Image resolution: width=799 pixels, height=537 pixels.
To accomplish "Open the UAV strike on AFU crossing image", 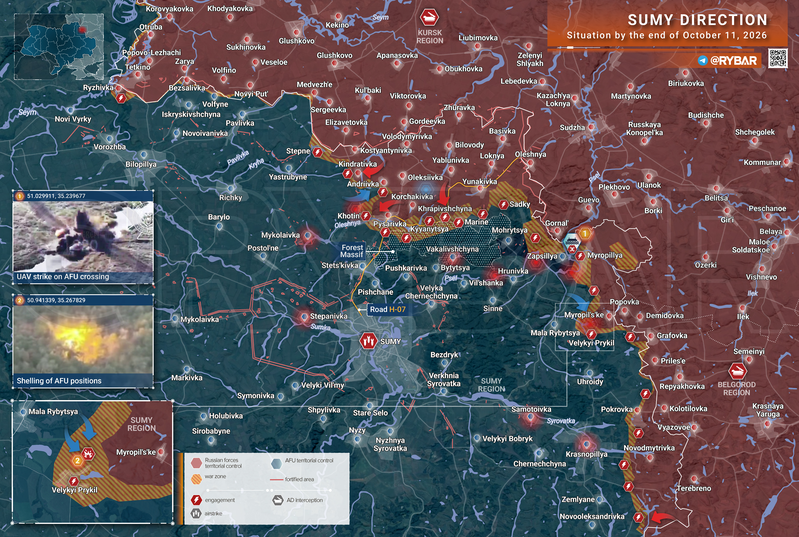I will click(x=83, y=237).
